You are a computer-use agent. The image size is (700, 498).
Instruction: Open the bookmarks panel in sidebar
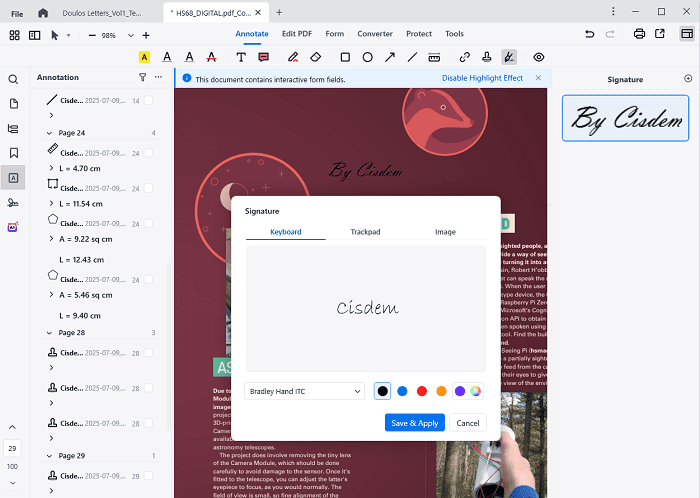[x=14, y=153]
